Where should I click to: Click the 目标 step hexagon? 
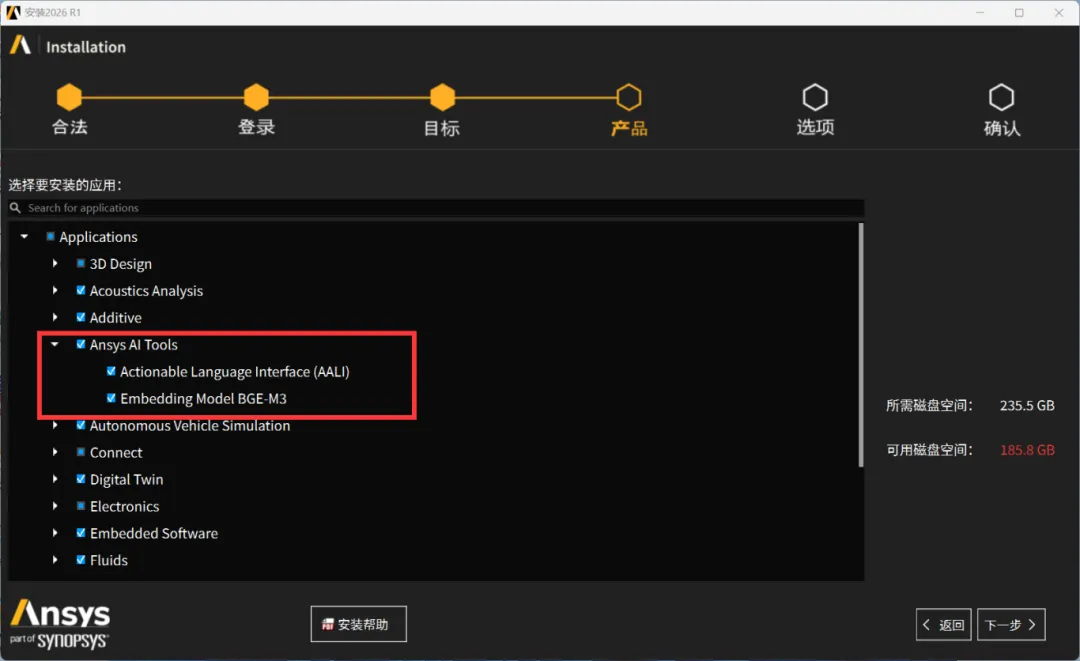click(442, 97)
